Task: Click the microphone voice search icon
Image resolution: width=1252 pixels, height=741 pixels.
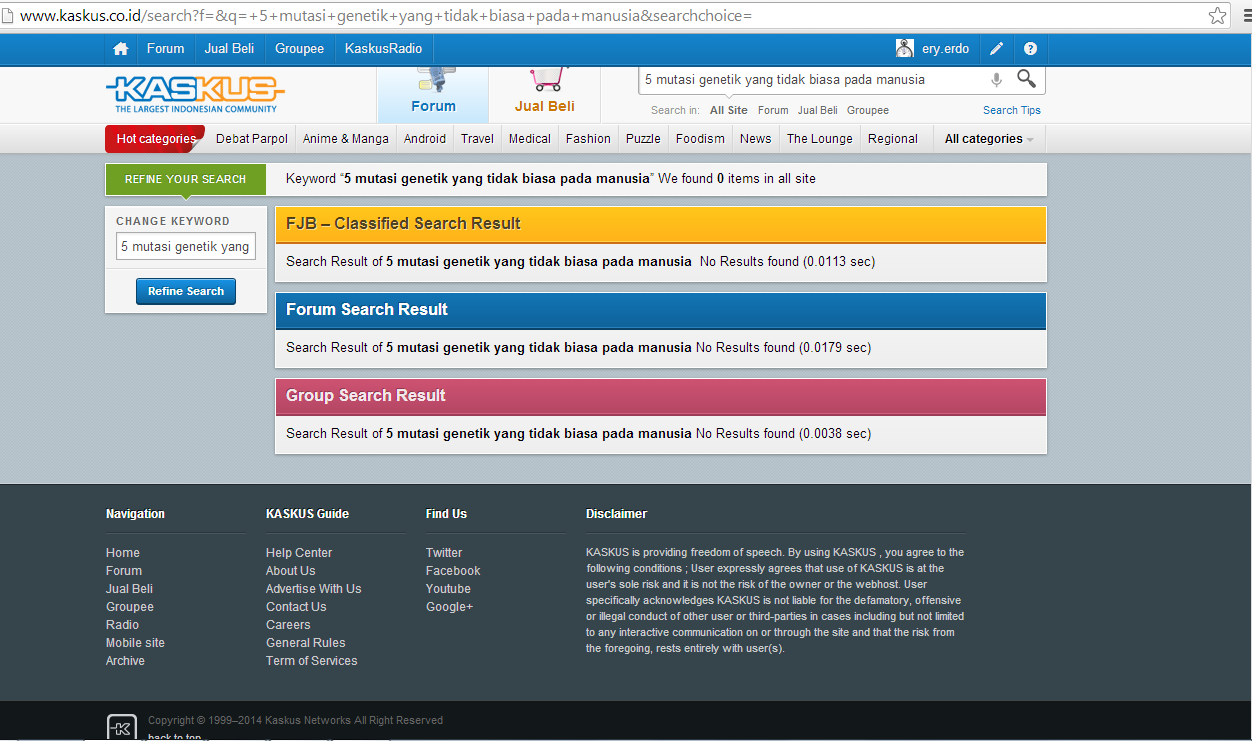Action: pyautogui.click(x=996, y=80)
